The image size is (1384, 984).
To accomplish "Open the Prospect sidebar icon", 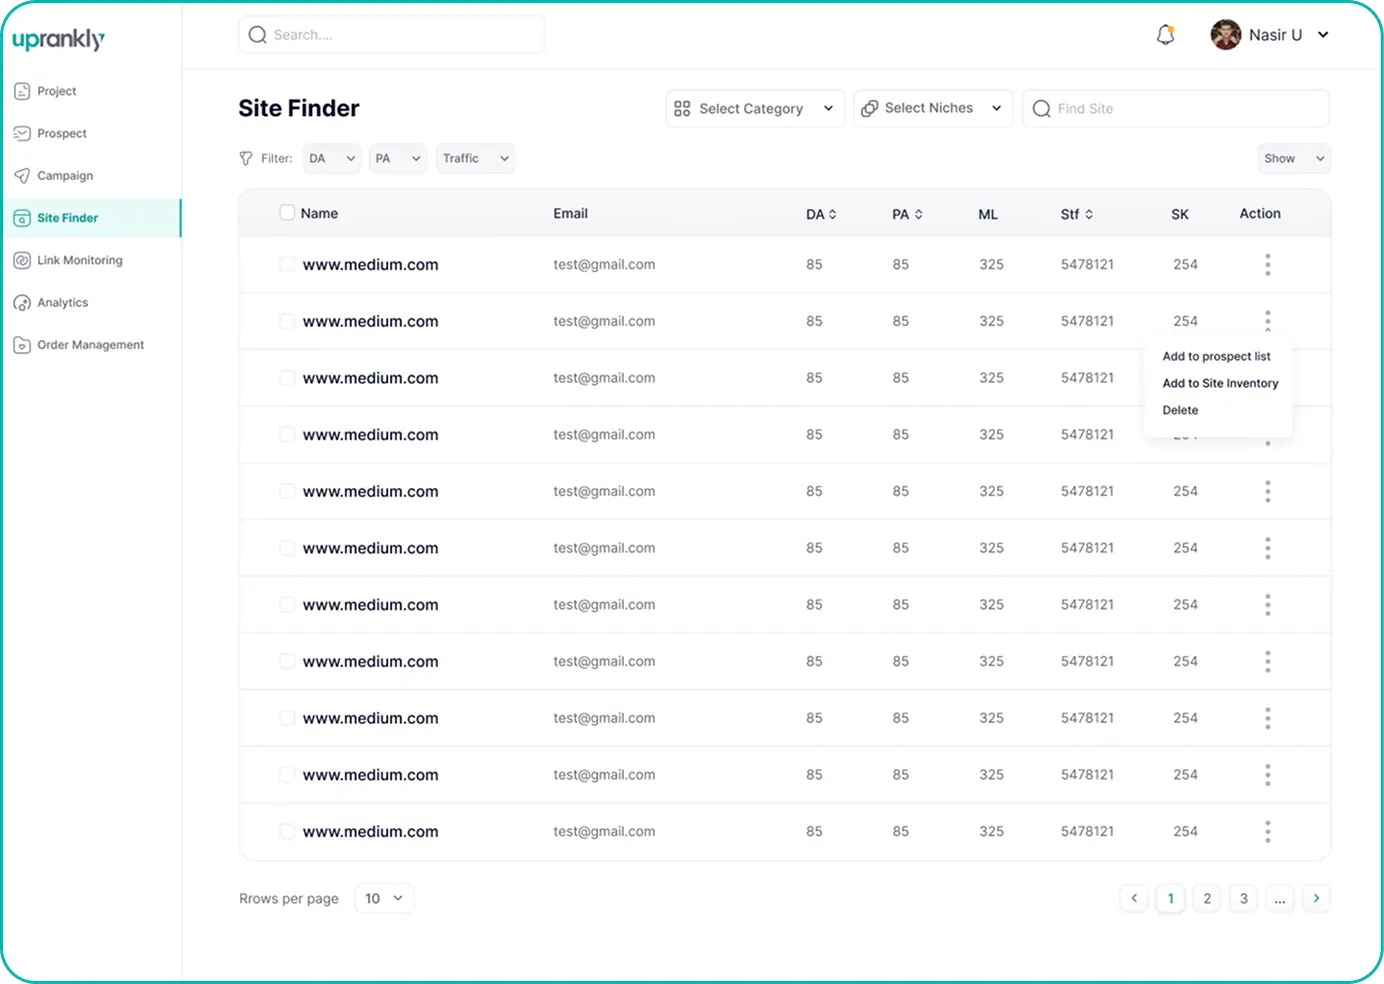I will tap(22, 133).
